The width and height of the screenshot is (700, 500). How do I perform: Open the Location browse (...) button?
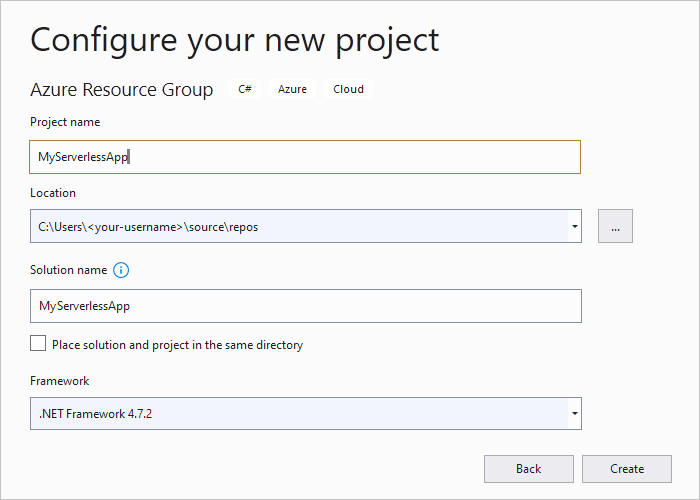[x=615, y=227]
